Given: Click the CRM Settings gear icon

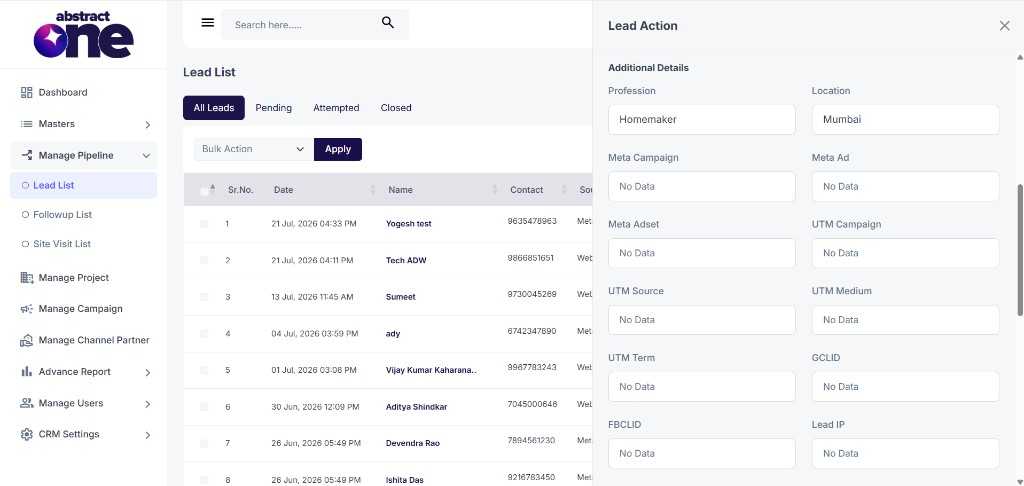Looking at the screenshot, I should pyautogui.click(x=27, y=434).
